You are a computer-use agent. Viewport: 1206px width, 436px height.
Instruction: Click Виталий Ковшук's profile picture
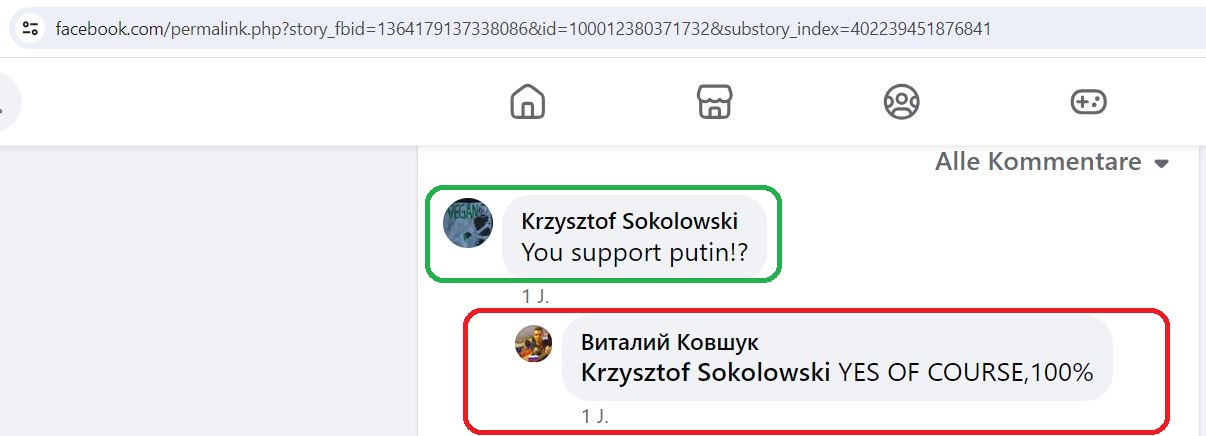[x=533, y=344]
